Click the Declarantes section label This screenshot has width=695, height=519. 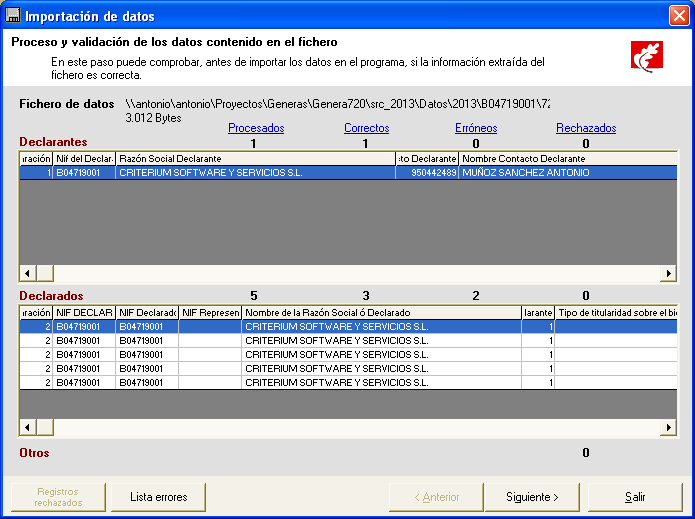(x=53, y=142)
